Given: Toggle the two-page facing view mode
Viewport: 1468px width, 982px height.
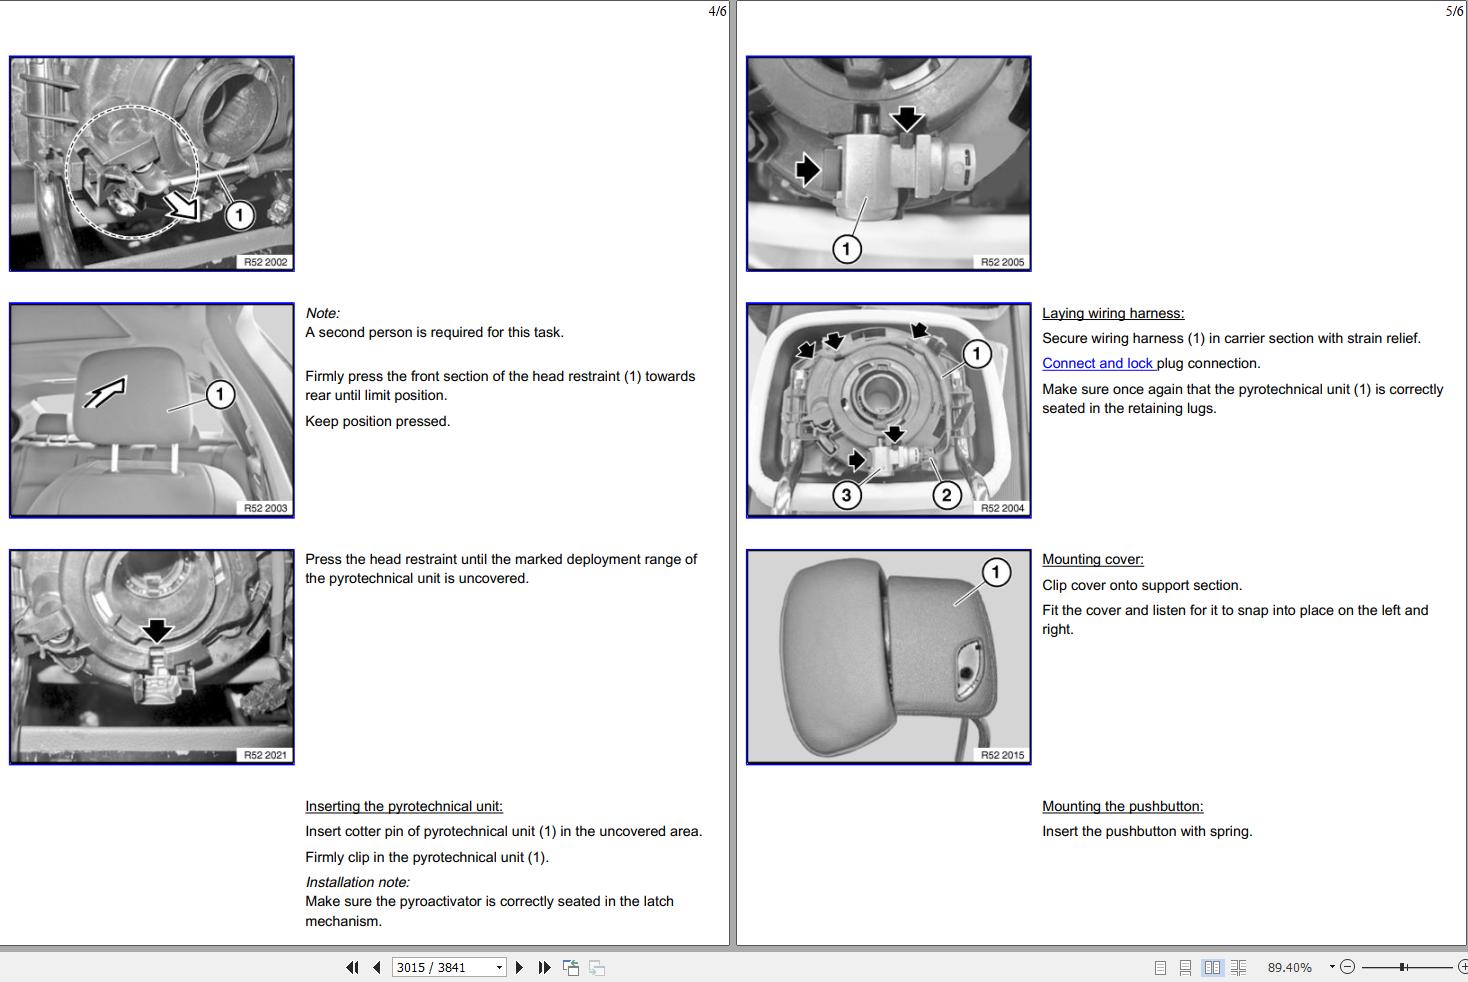Looking at the screenshot, I should 1212,967.
